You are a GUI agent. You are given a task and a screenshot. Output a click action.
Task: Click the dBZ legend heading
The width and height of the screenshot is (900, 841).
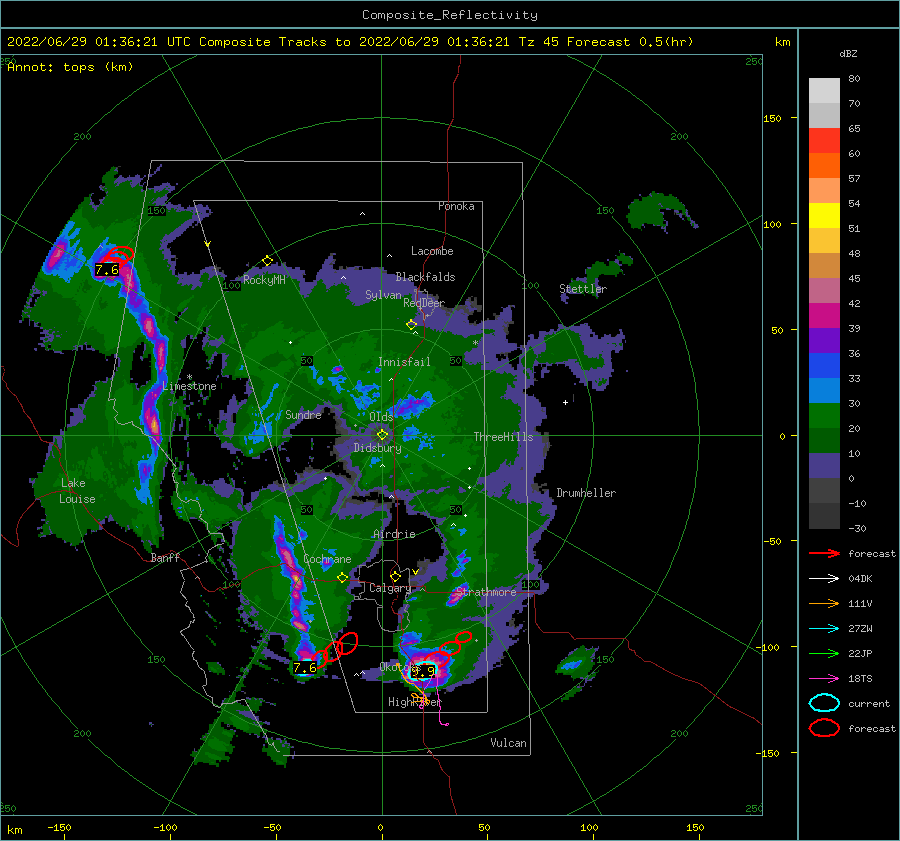pos(848,54)
